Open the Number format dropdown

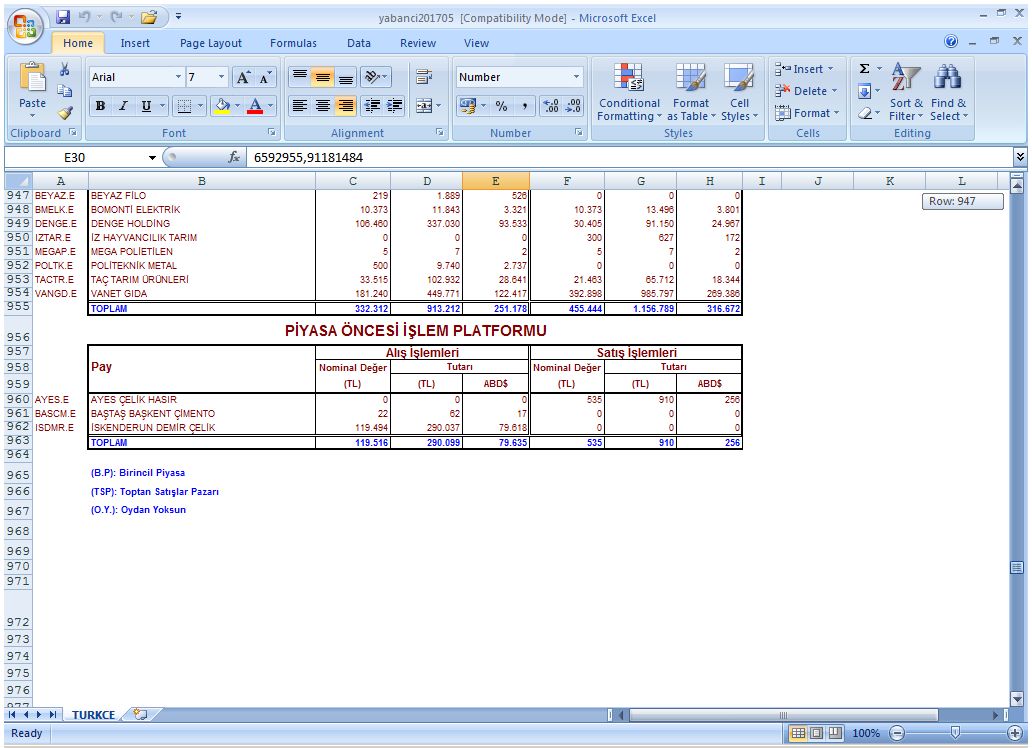[577, 77]
